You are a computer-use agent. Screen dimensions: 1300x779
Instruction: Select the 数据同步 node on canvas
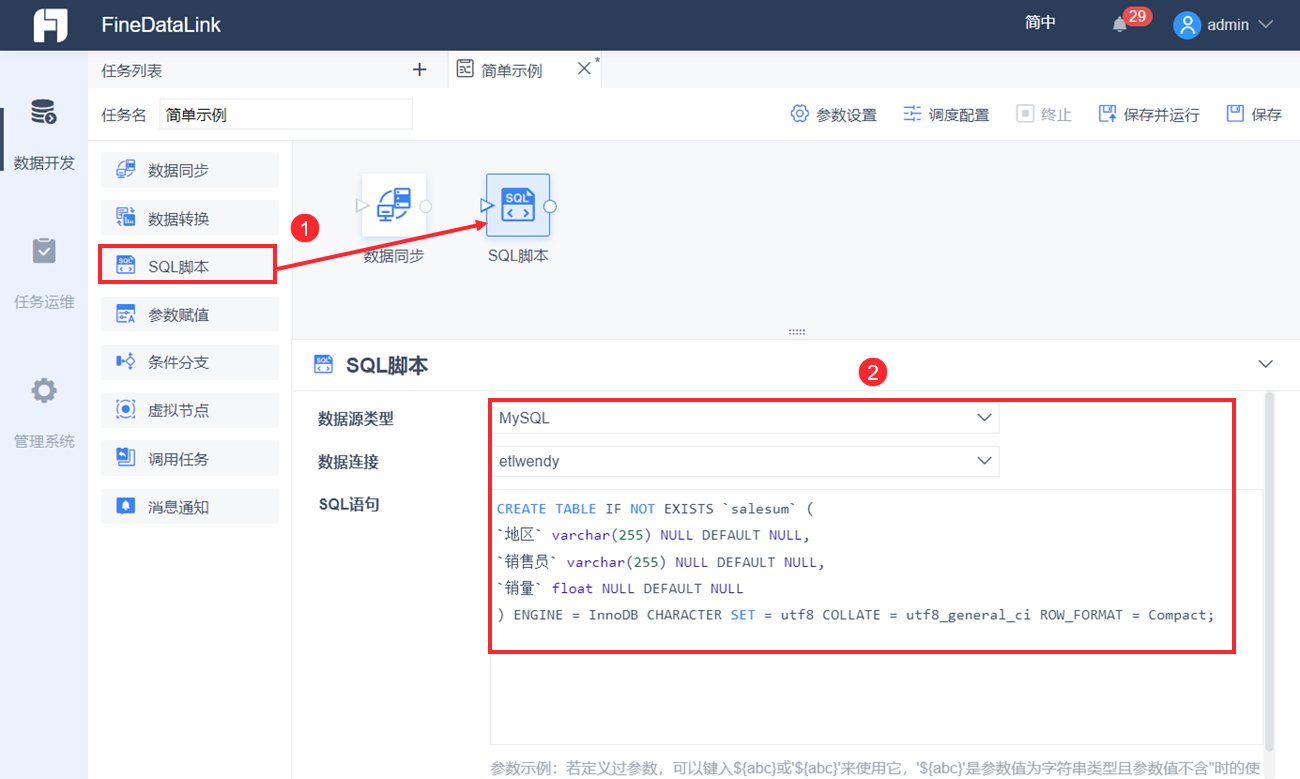(394, 206)
